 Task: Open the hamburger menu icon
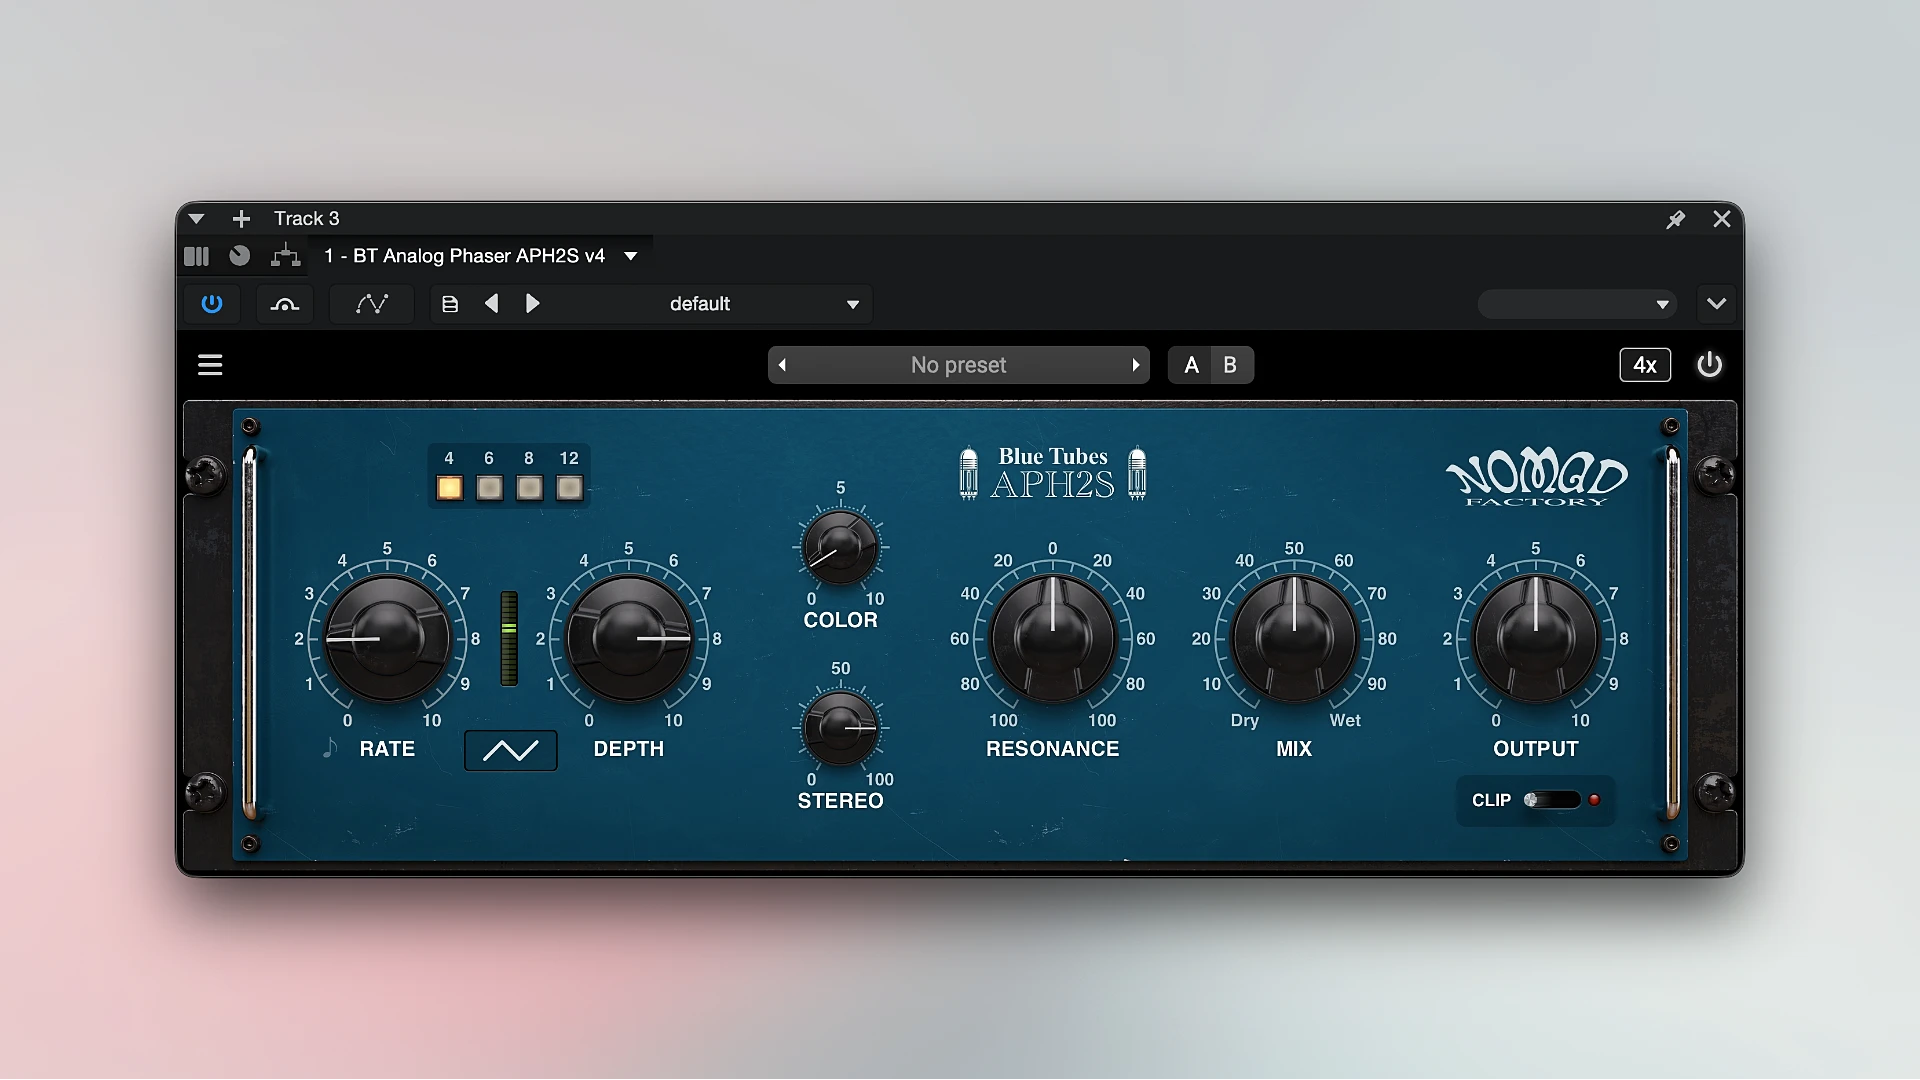pyautogui.click(x=210, y=365)
